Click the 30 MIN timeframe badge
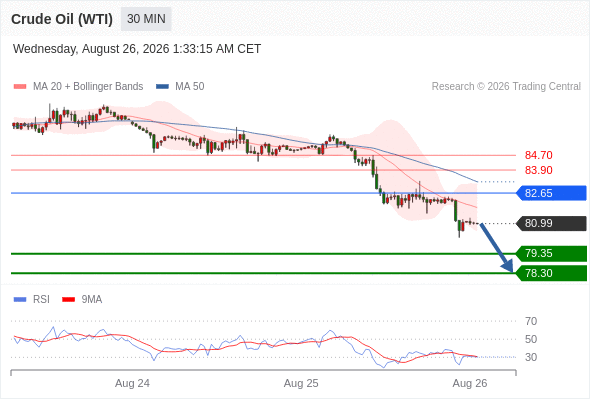 click(146, 19)
